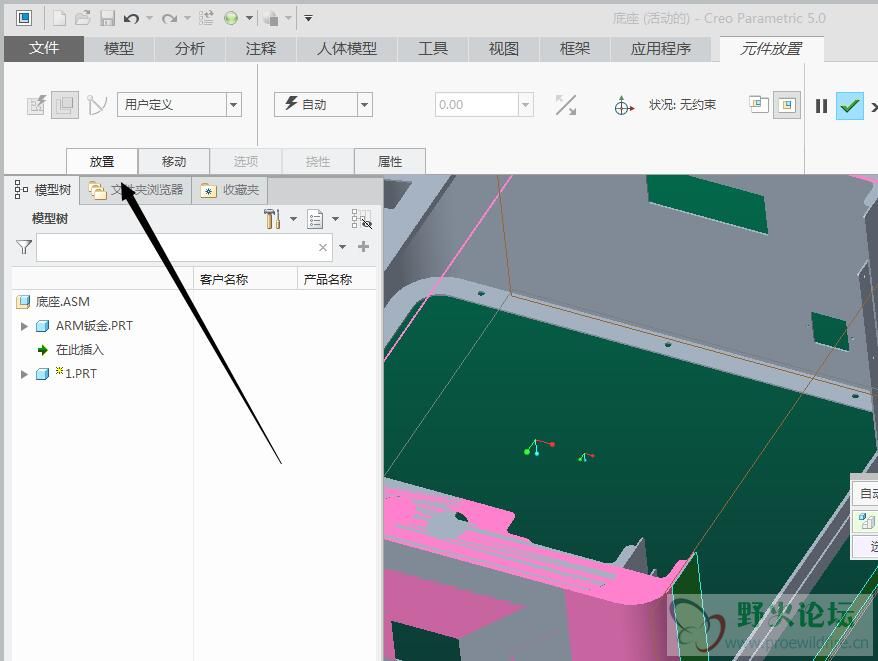Click the interface placement icon left of 用户定义

[36, 105]
